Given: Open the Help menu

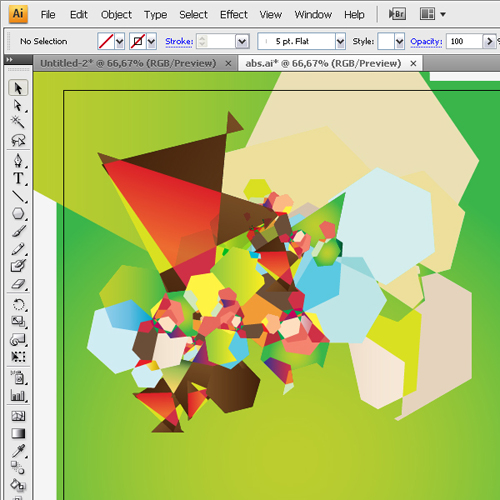Looking at the screenshot, I should 354,15.
